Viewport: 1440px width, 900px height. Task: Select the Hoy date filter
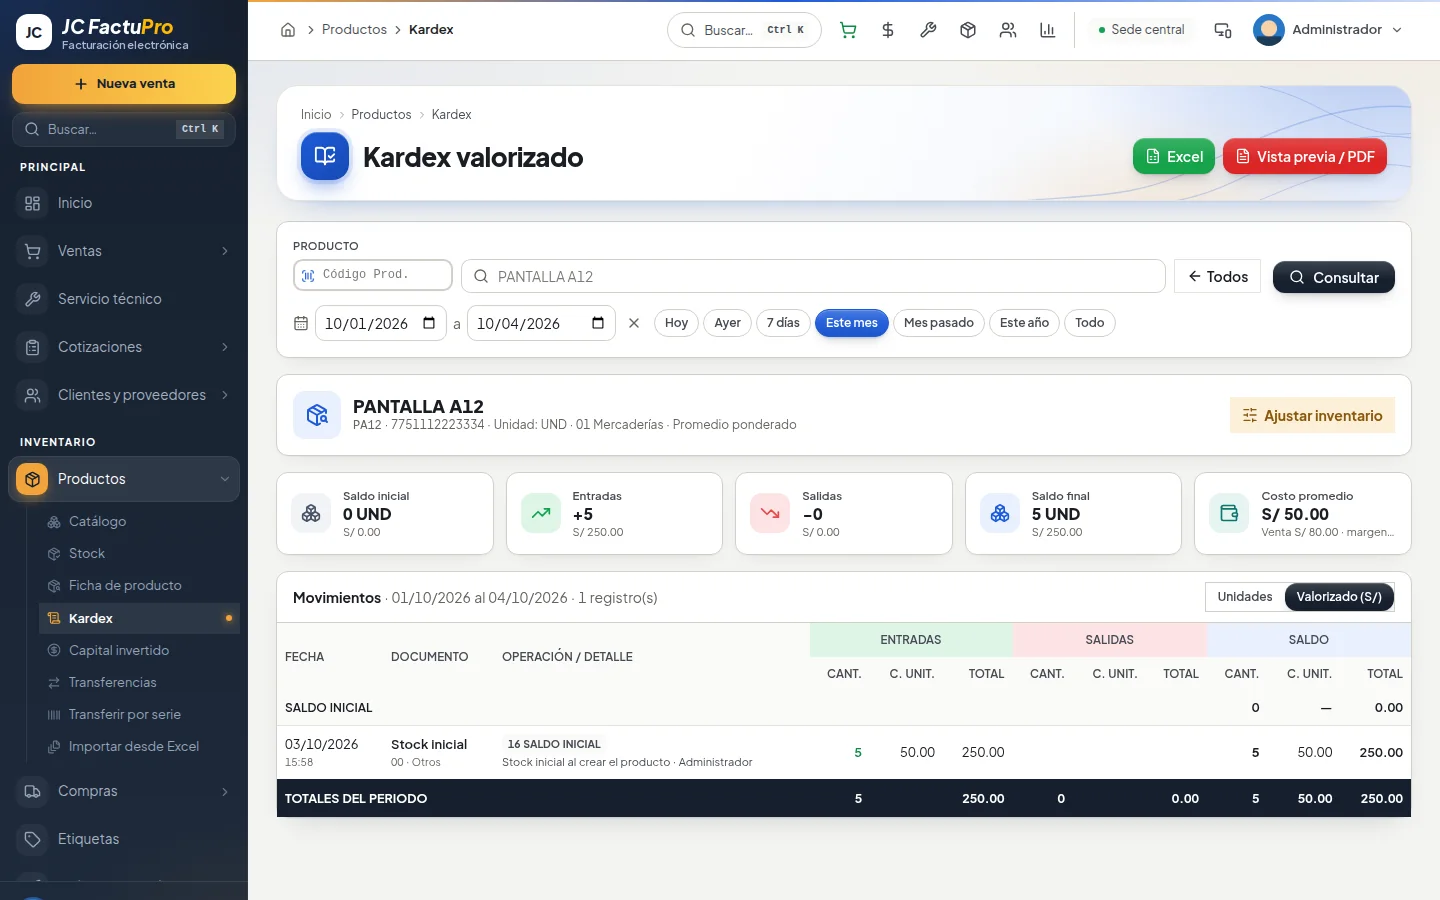[x=676, y=323]
